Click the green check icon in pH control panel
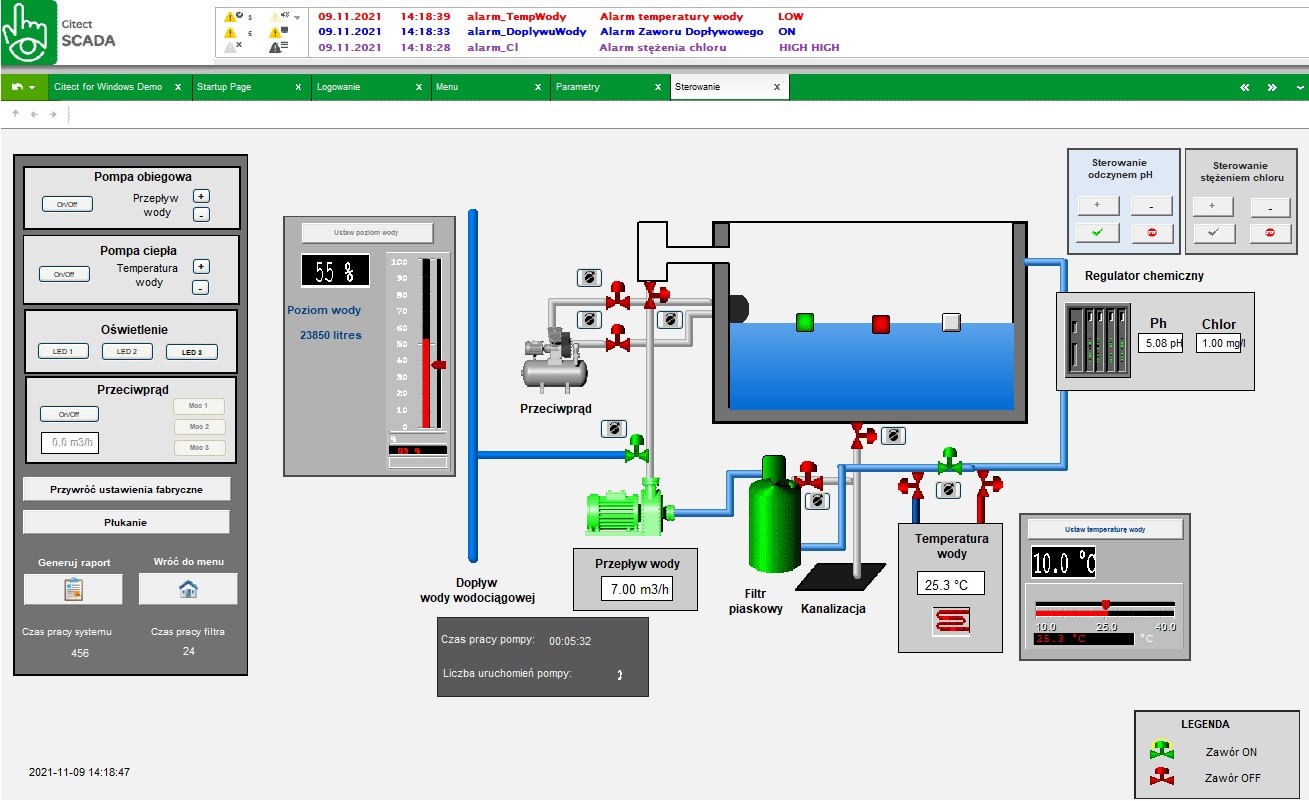The width and height of the screenshot is (1309, 801). pos(1096,232)
